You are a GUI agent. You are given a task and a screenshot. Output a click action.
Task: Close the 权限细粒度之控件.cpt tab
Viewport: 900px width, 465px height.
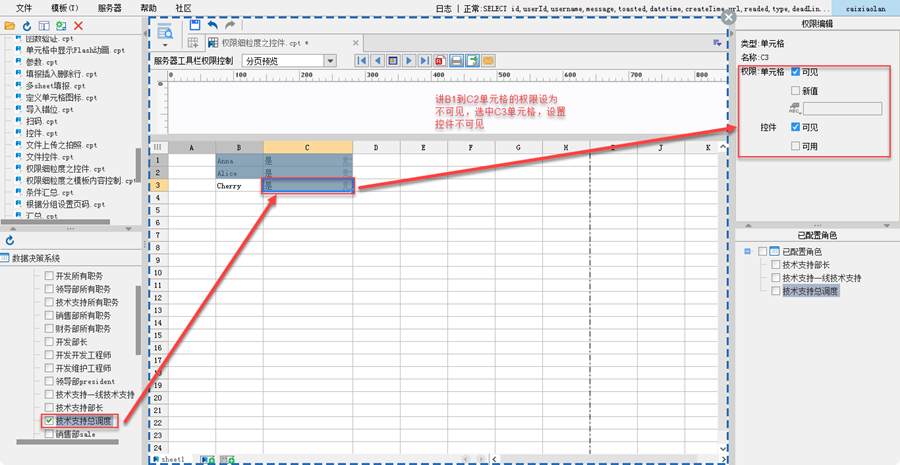click(x=356, y=43)
